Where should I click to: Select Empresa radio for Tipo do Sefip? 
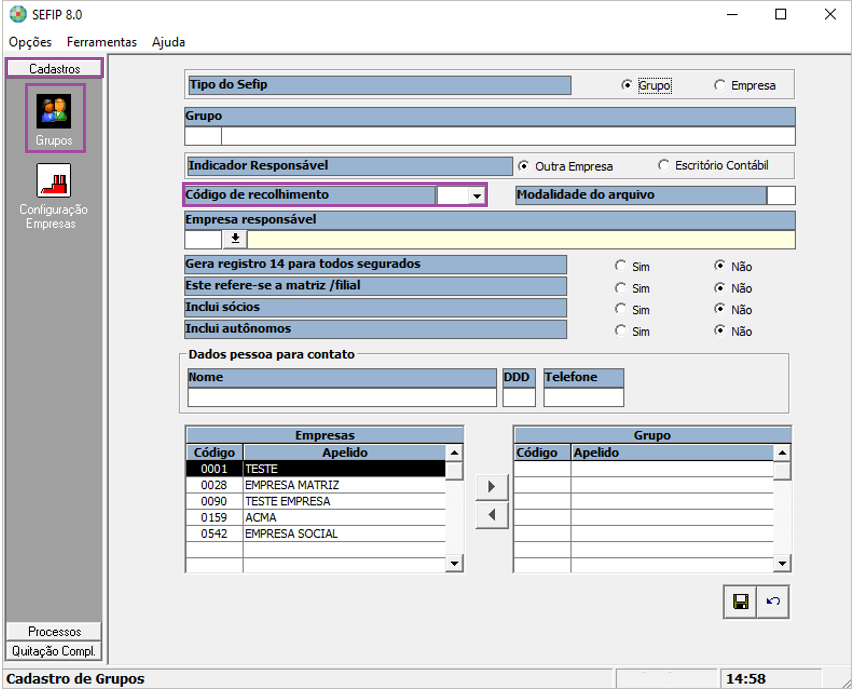pyautogui.click(x=720, y=86)
